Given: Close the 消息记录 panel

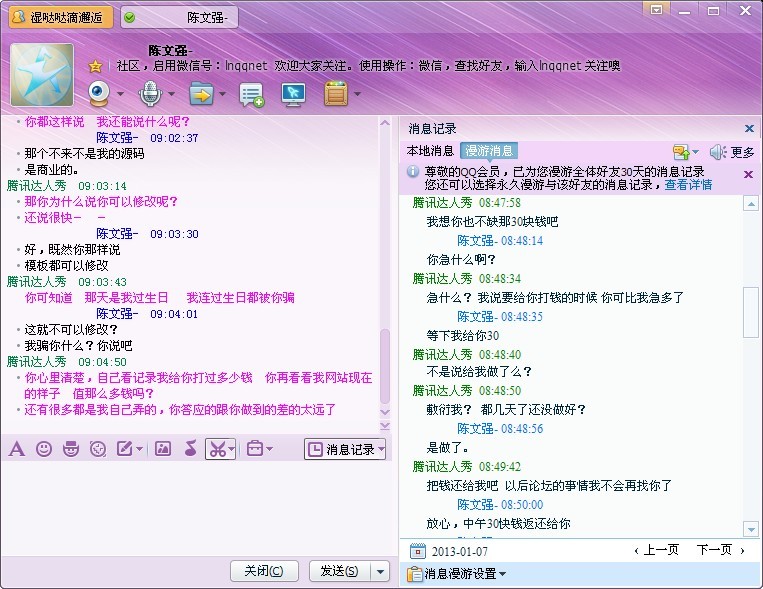Looking at the screenshot, I should pos(749,129).
